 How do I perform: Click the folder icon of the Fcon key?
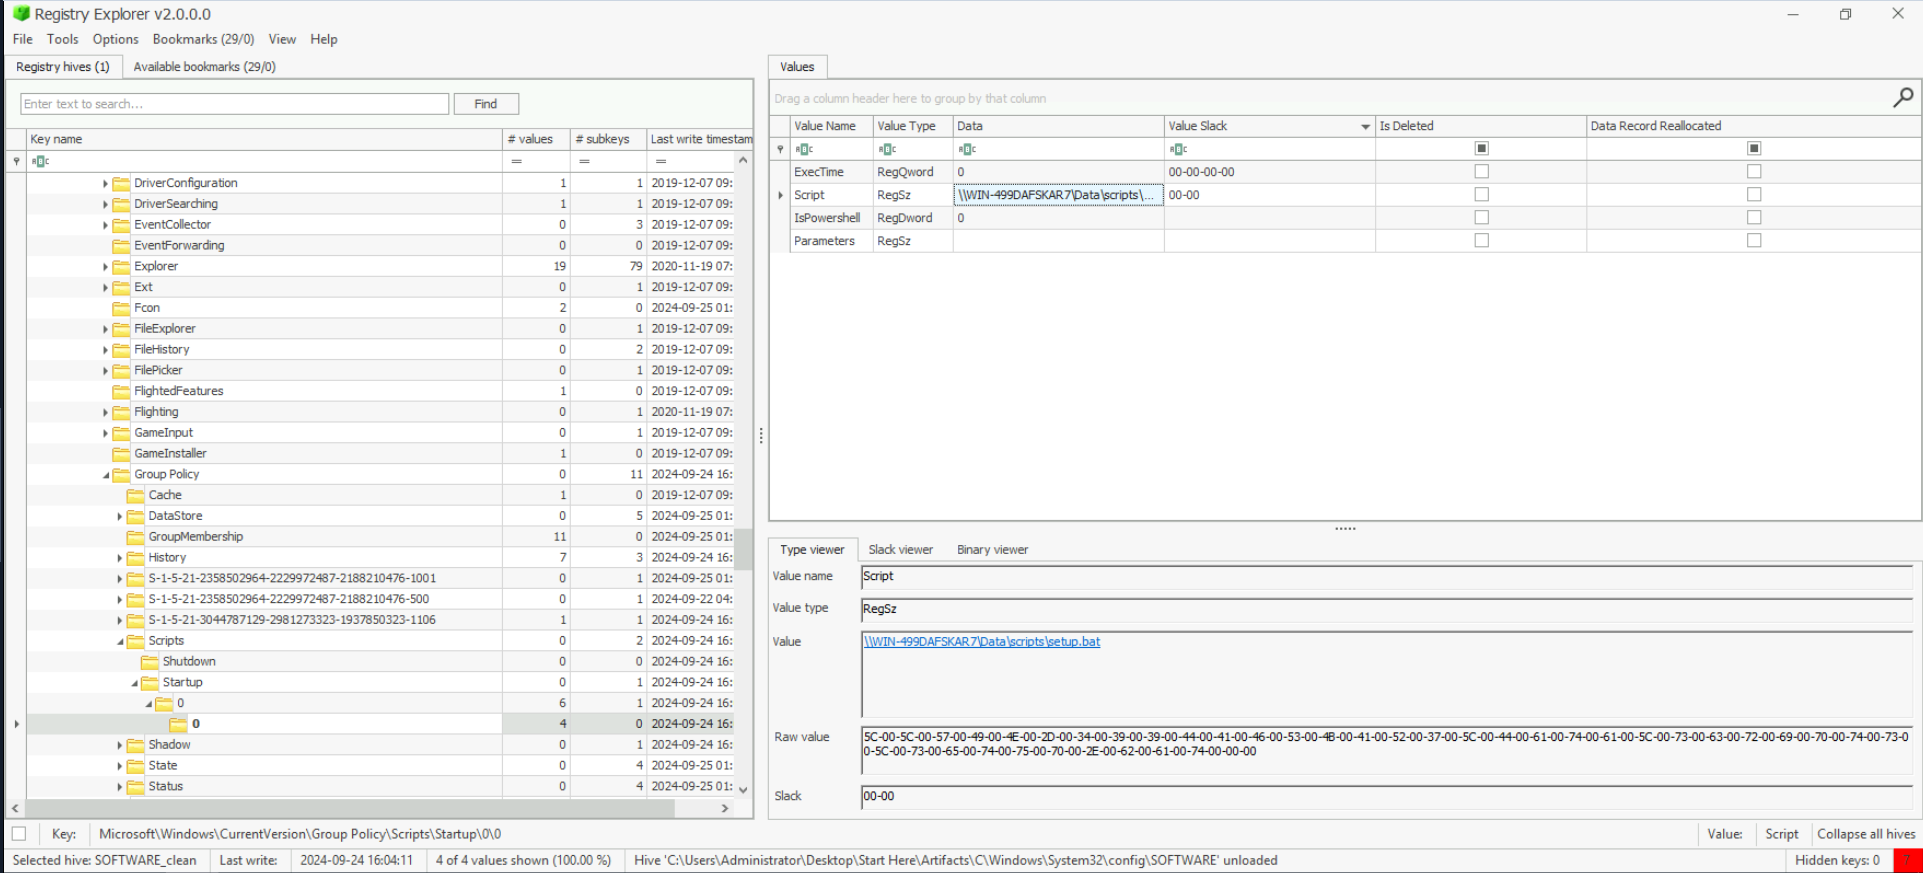click(121, 308)
